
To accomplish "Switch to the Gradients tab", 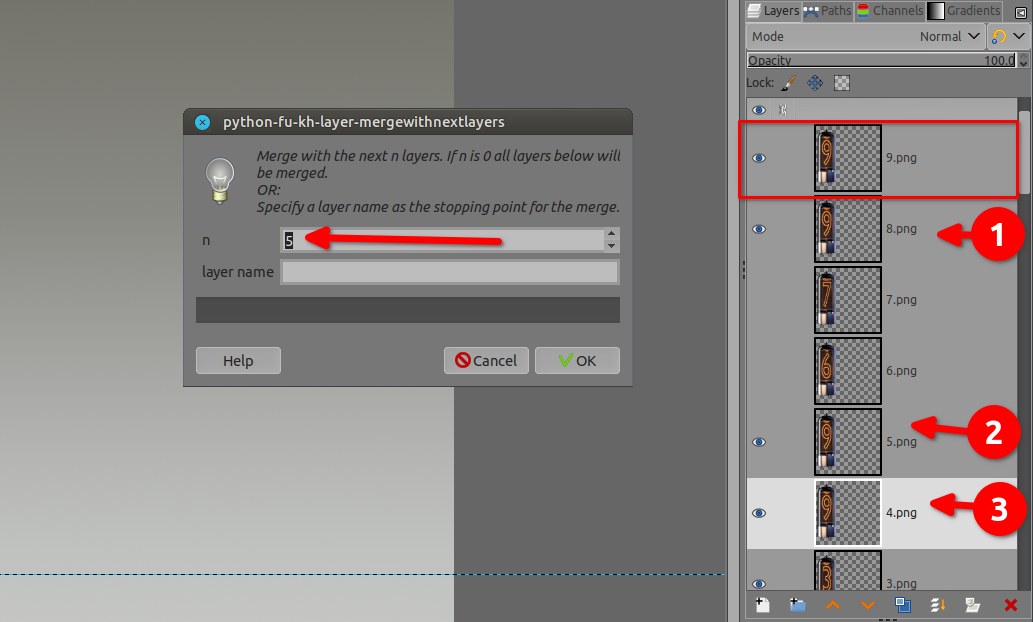I will pos(964,11).
